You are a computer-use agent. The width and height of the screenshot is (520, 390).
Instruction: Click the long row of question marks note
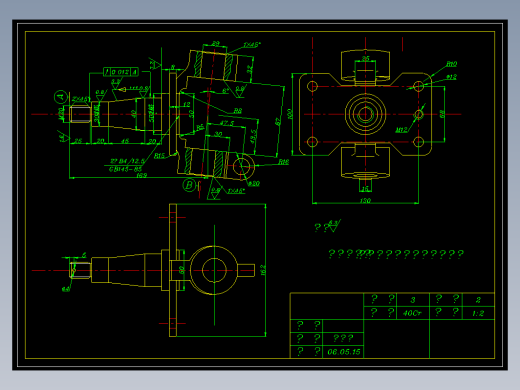396,254
